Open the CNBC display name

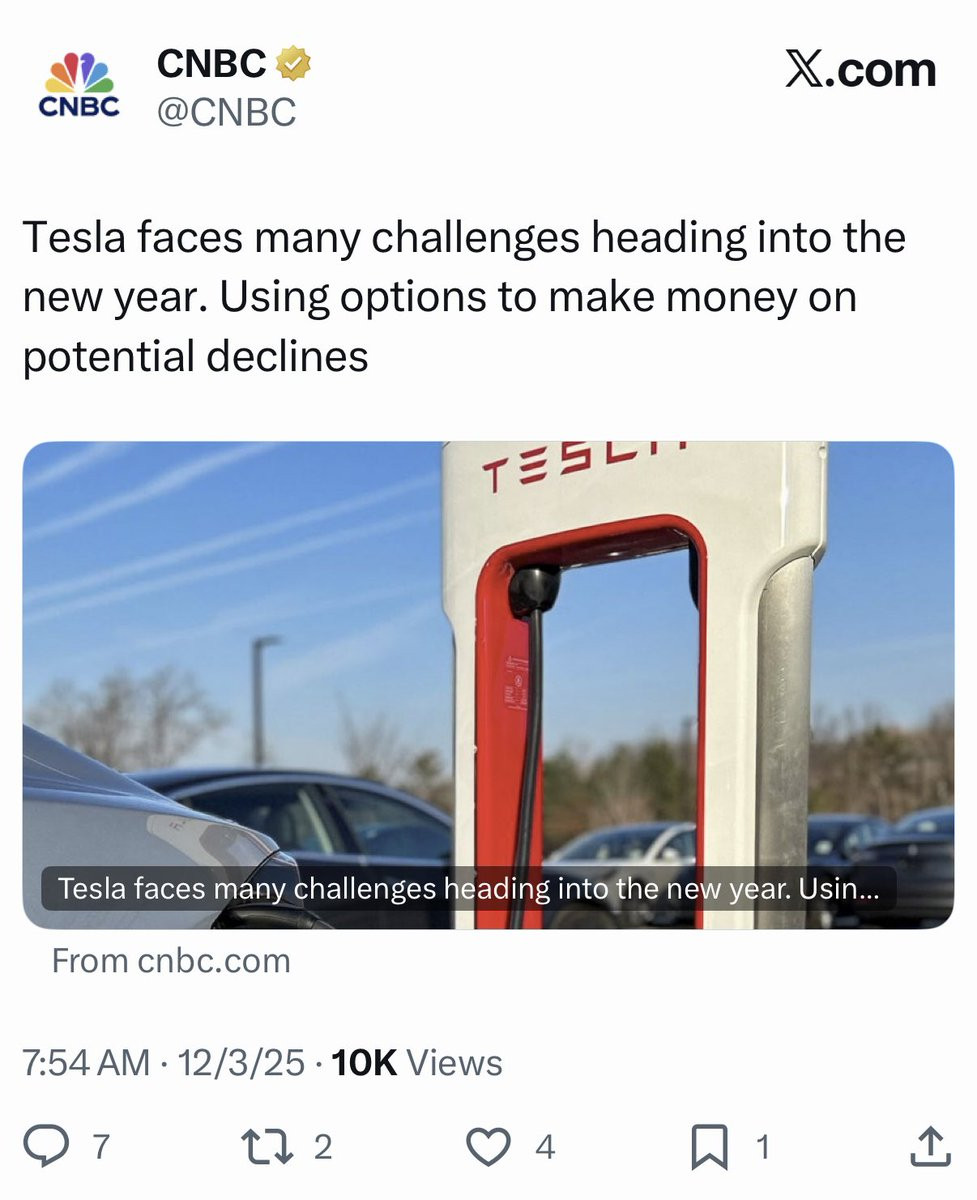211,64
